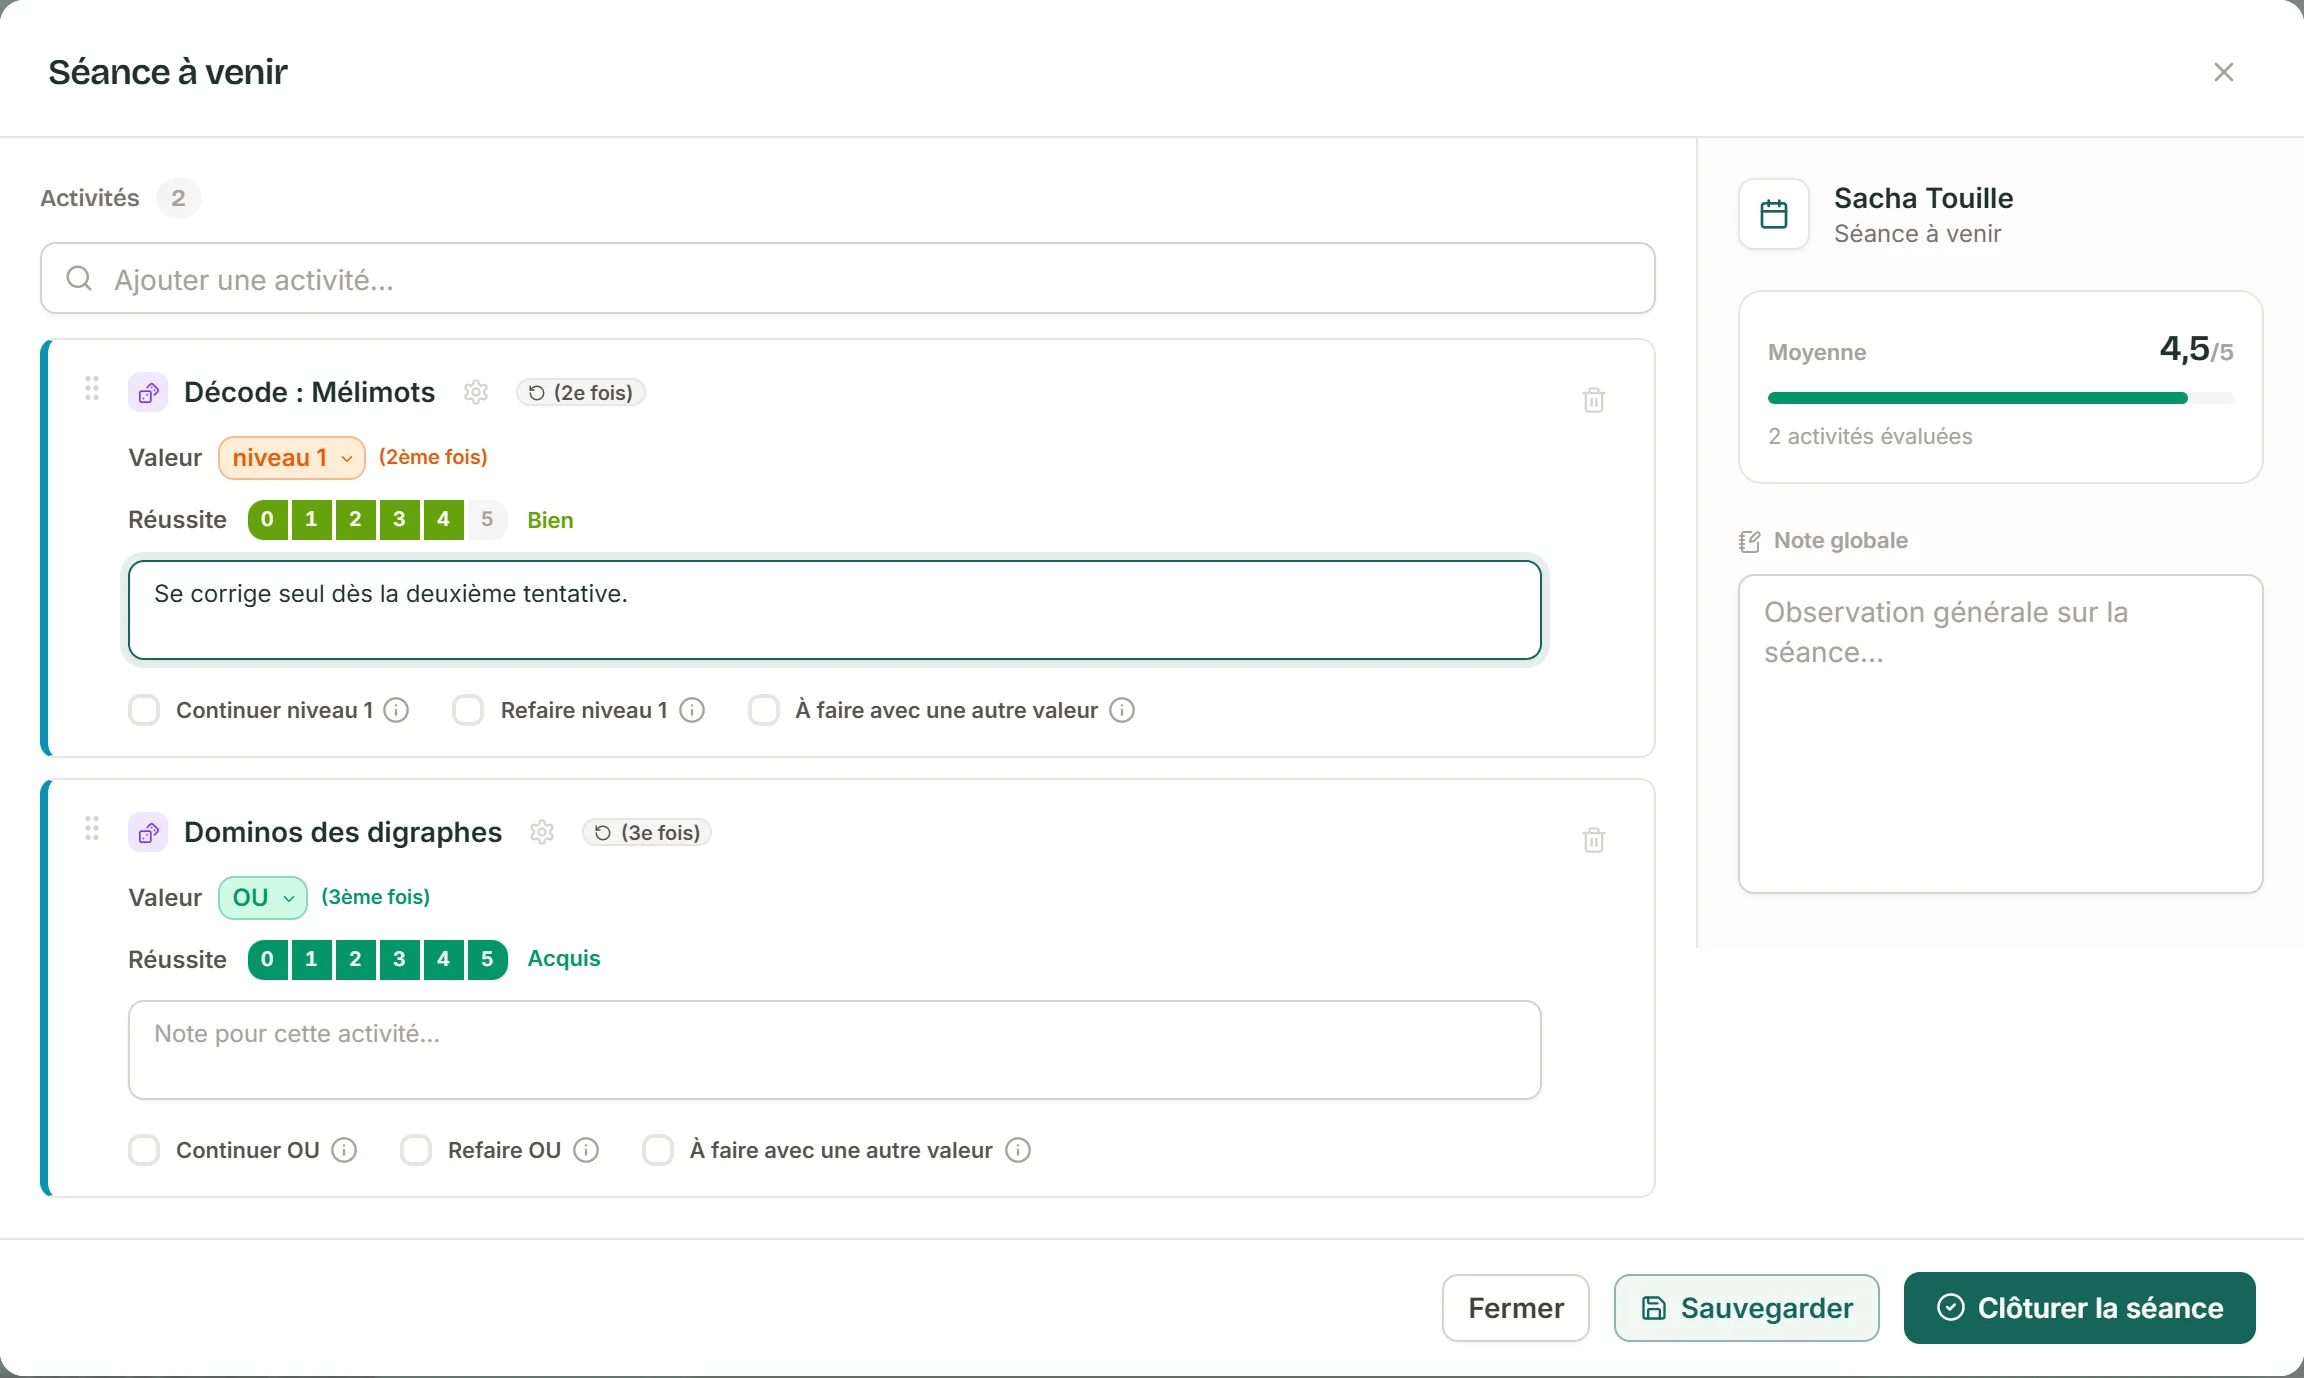Check Refaire niveau 1
This screenshot has height=1378, width=2304.
[x=468, y=710]
